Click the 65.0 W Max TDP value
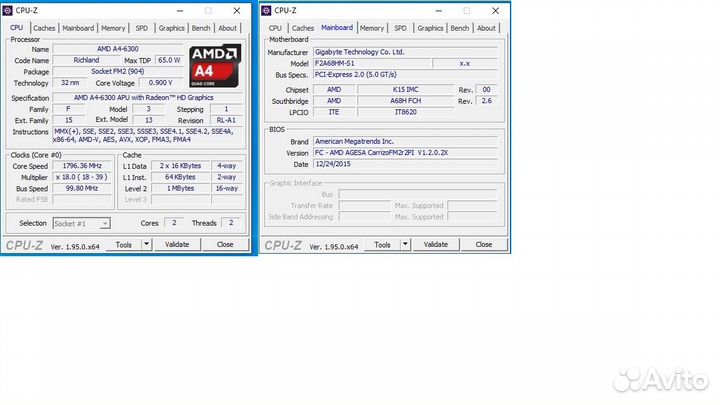Viewport: 720px width, 405px height. 169,60
